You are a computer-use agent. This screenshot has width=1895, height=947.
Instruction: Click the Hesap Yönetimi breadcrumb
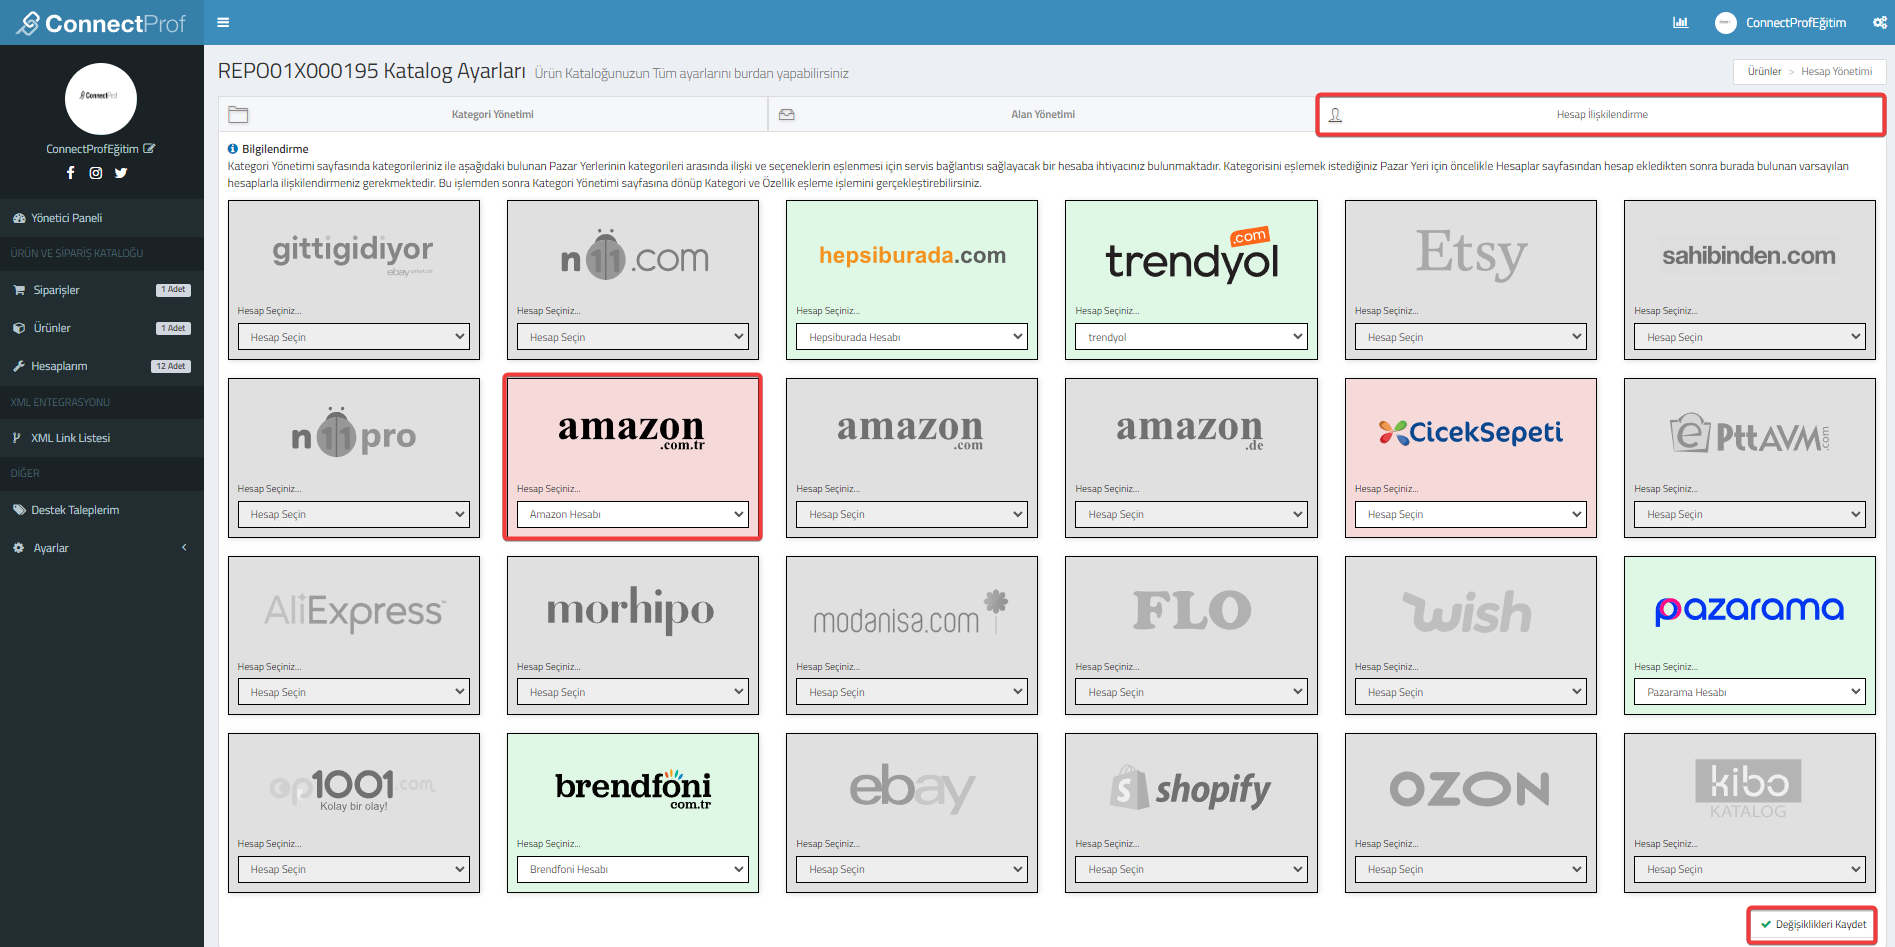click(1836, 71)
